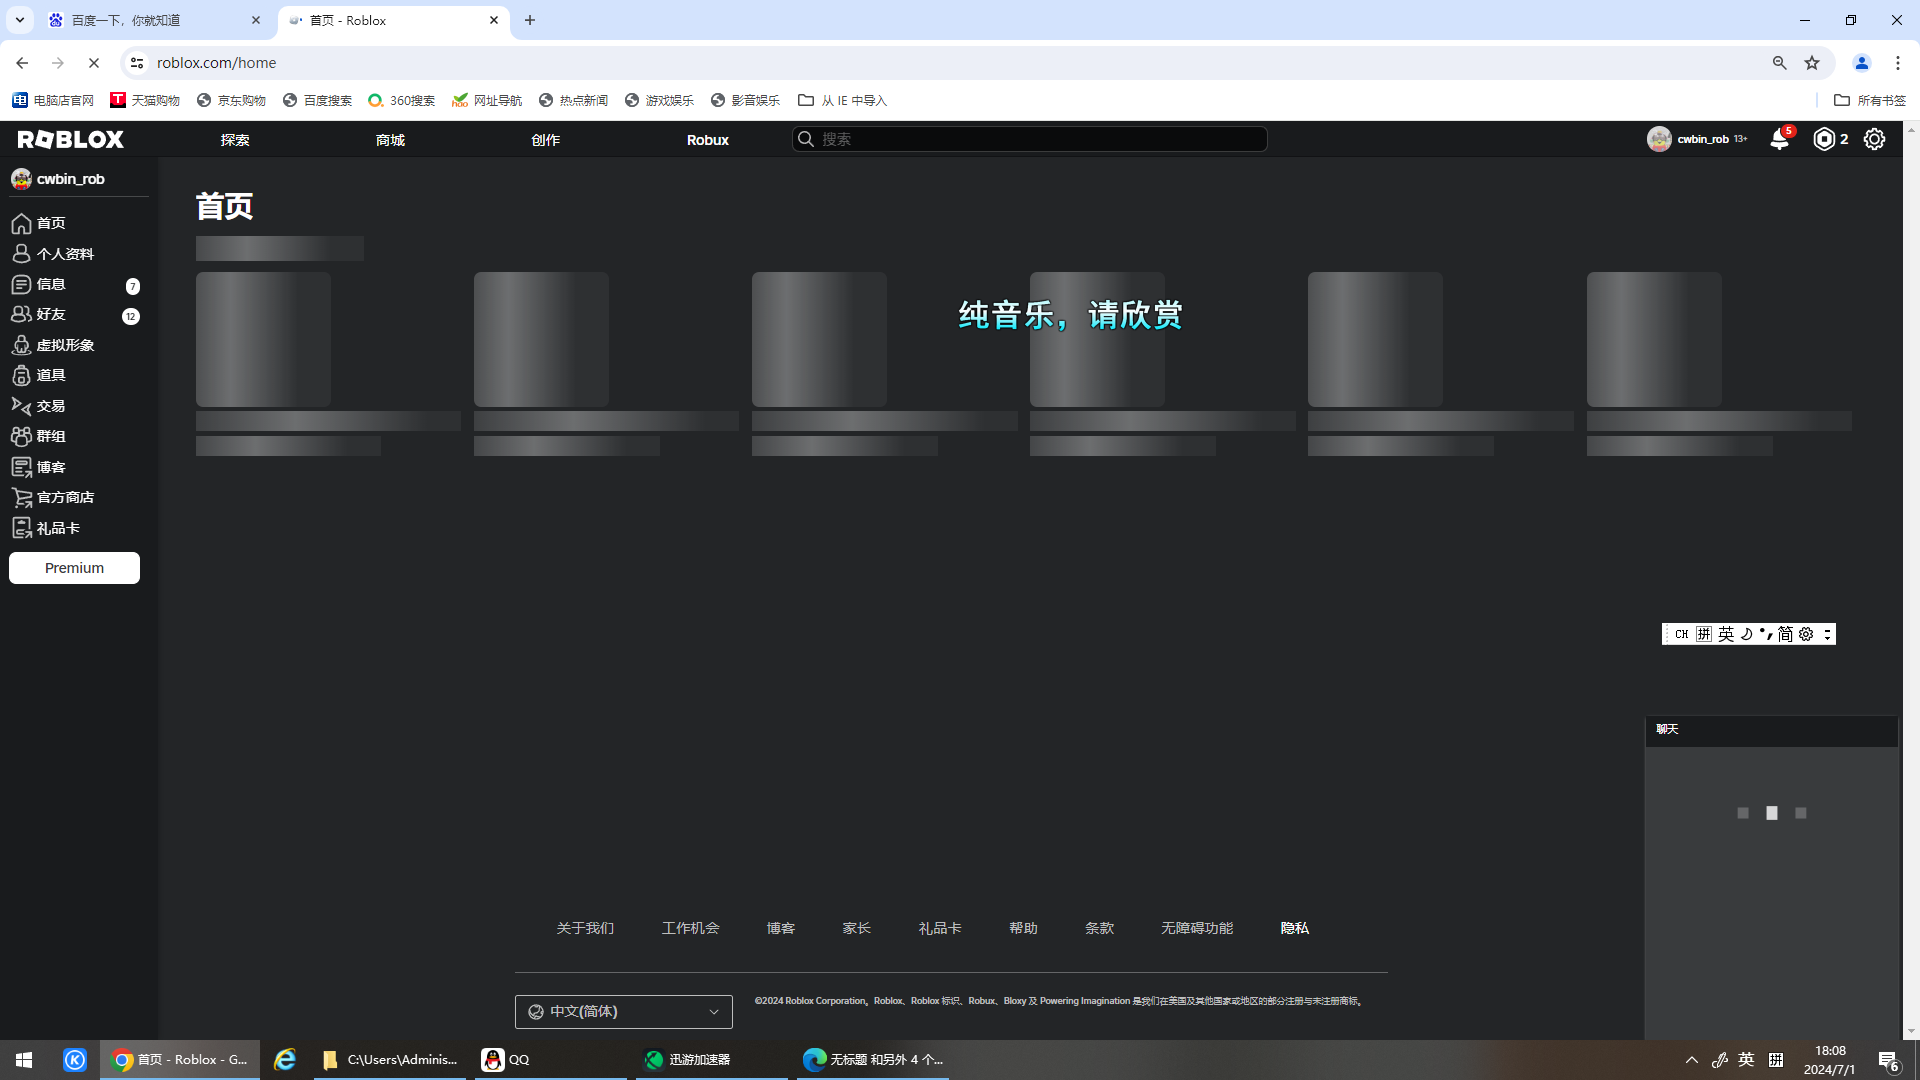Click the Premium button

coord(74,568)
